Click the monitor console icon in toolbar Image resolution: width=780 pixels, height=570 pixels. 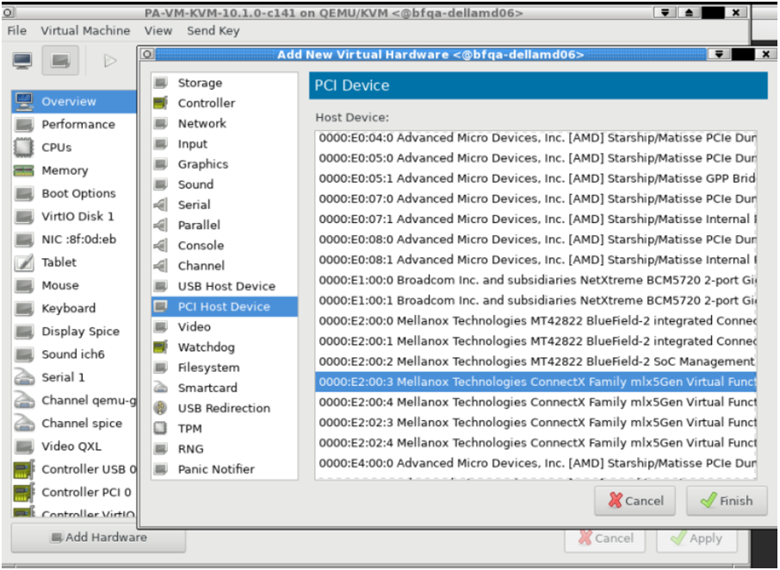click(x=22, y=61)
